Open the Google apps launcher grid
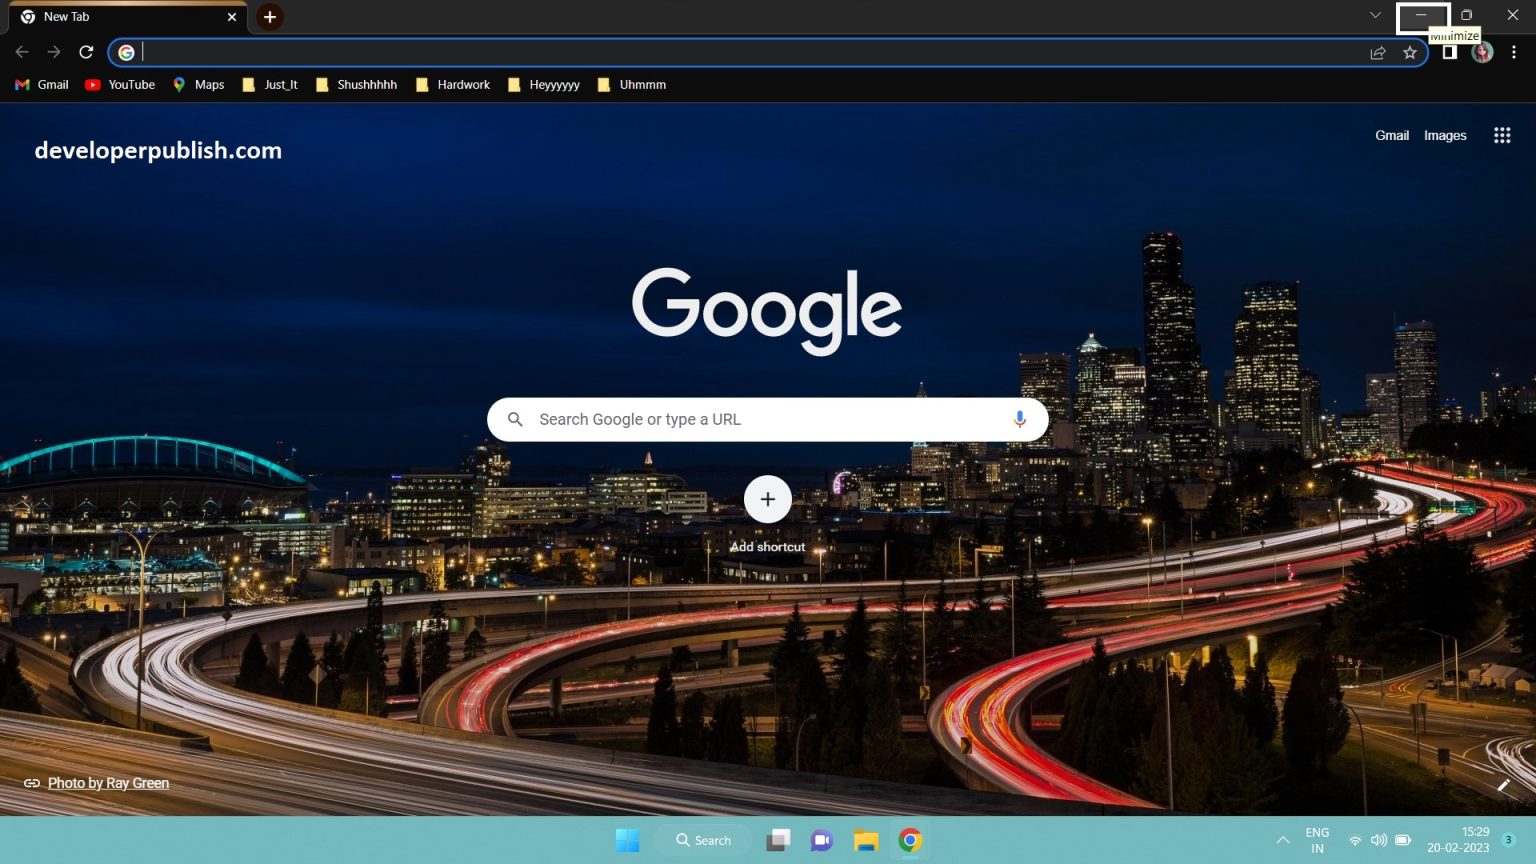The image size is (1536, 864). (1502, 135)
